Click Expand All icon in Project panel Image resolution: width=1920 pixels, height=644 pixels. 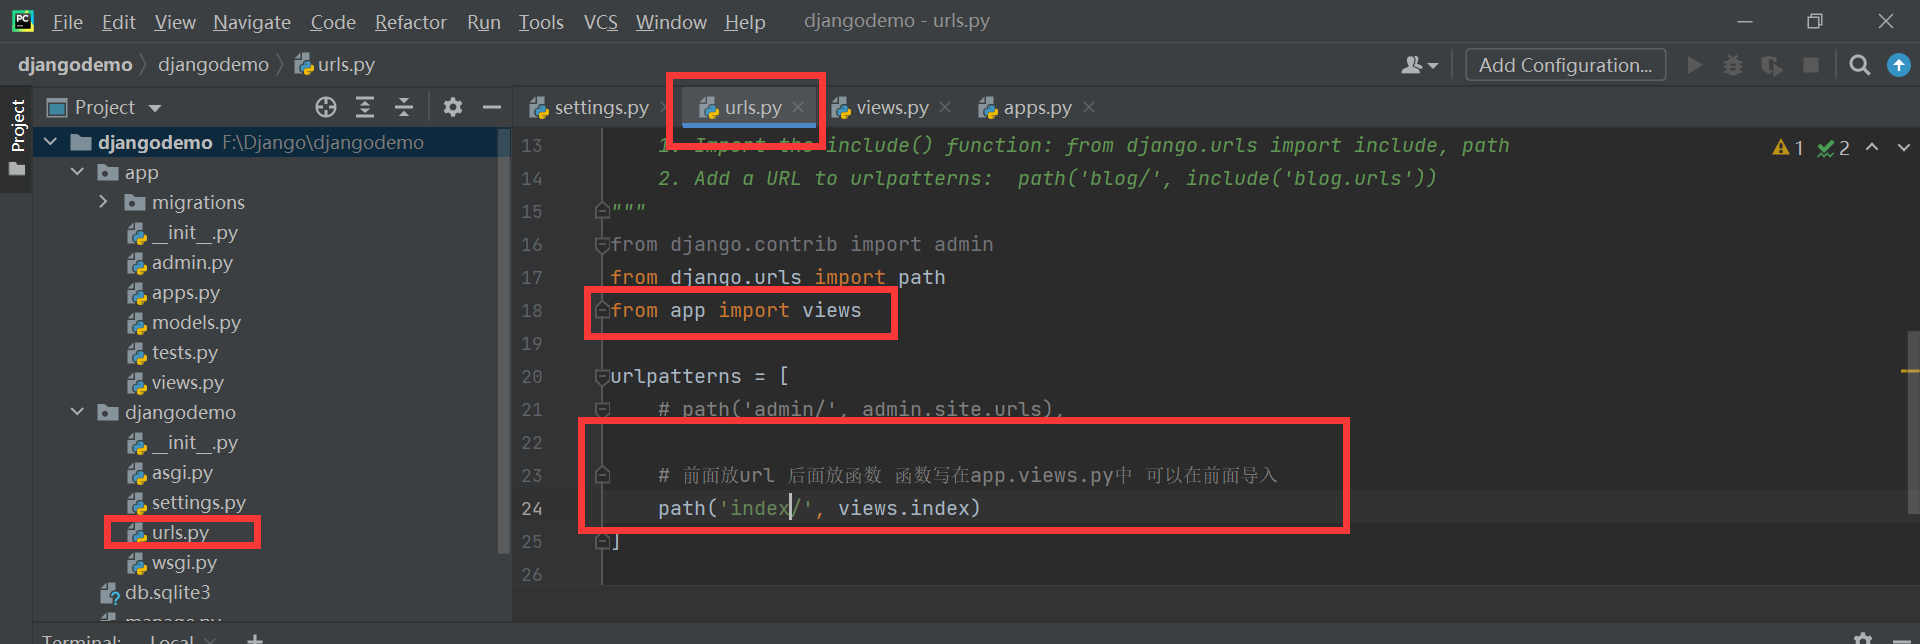click(x=365, y=107)
